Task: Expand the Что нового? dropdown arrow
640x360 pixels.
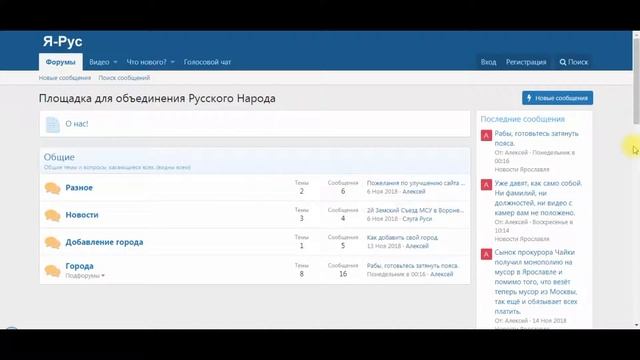Action: (173, 62)
